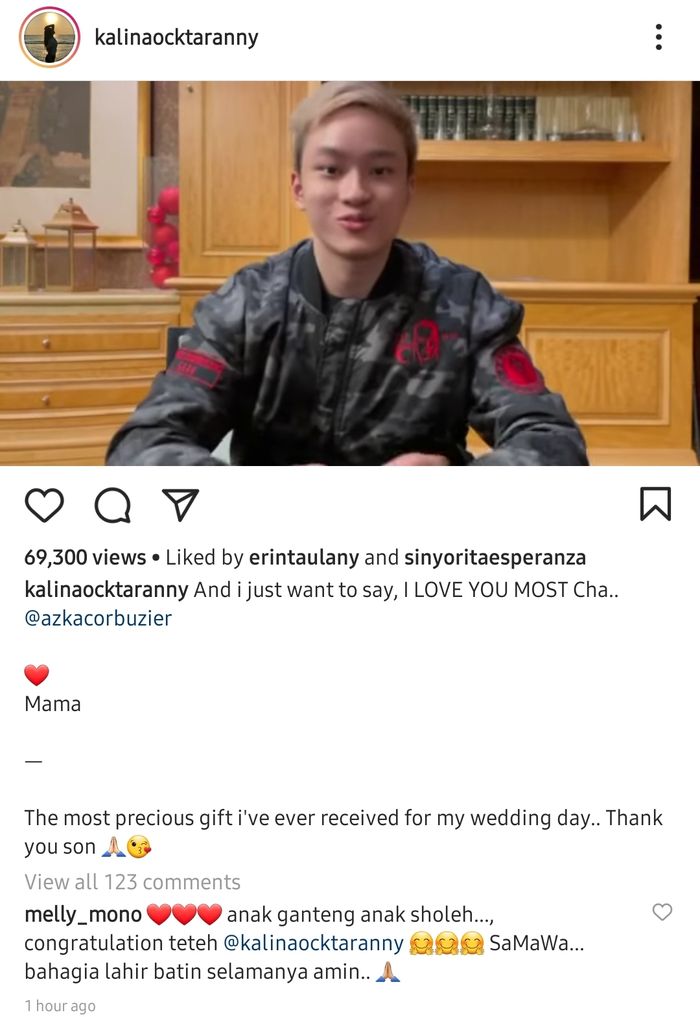Like the post with the heart icon
The width and height of the screenshot is (700, 1017).
tap(44, 505)
